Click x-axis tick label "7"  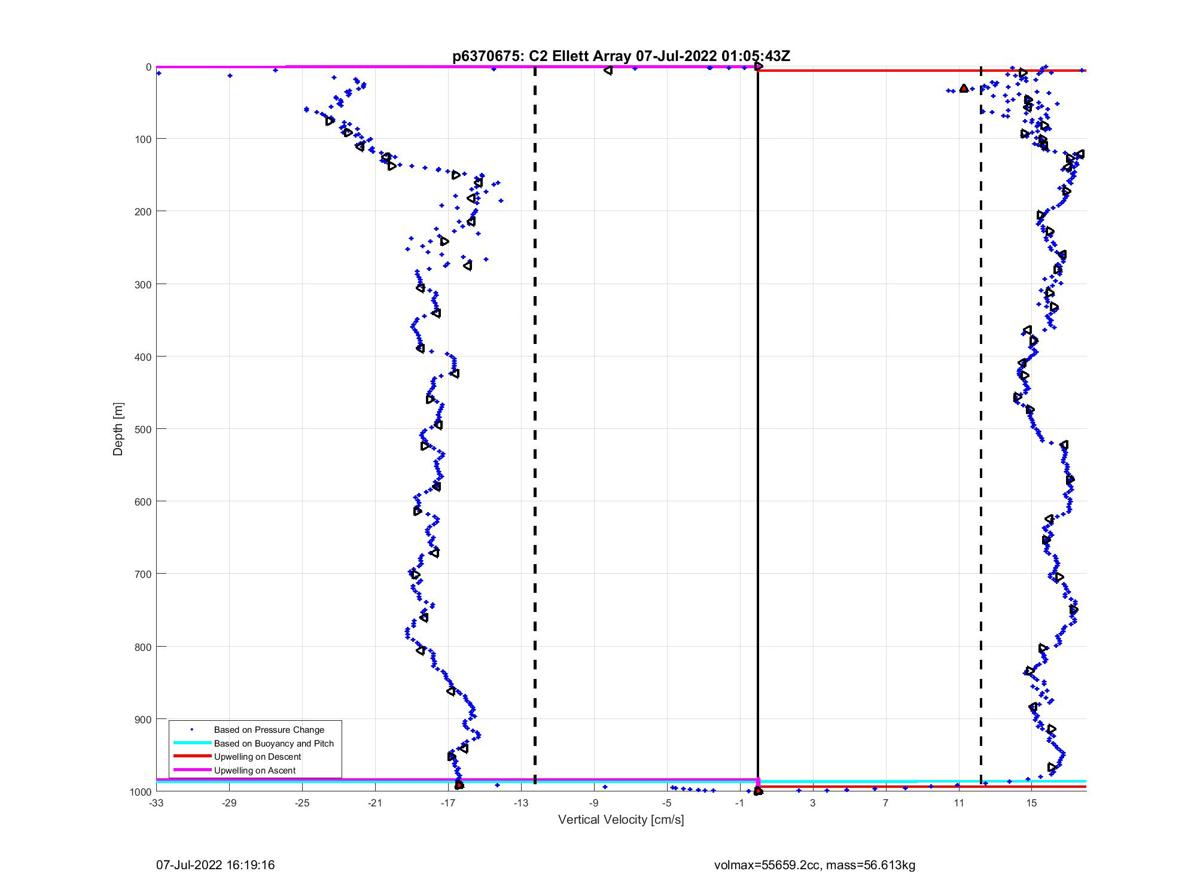[886, 802]
